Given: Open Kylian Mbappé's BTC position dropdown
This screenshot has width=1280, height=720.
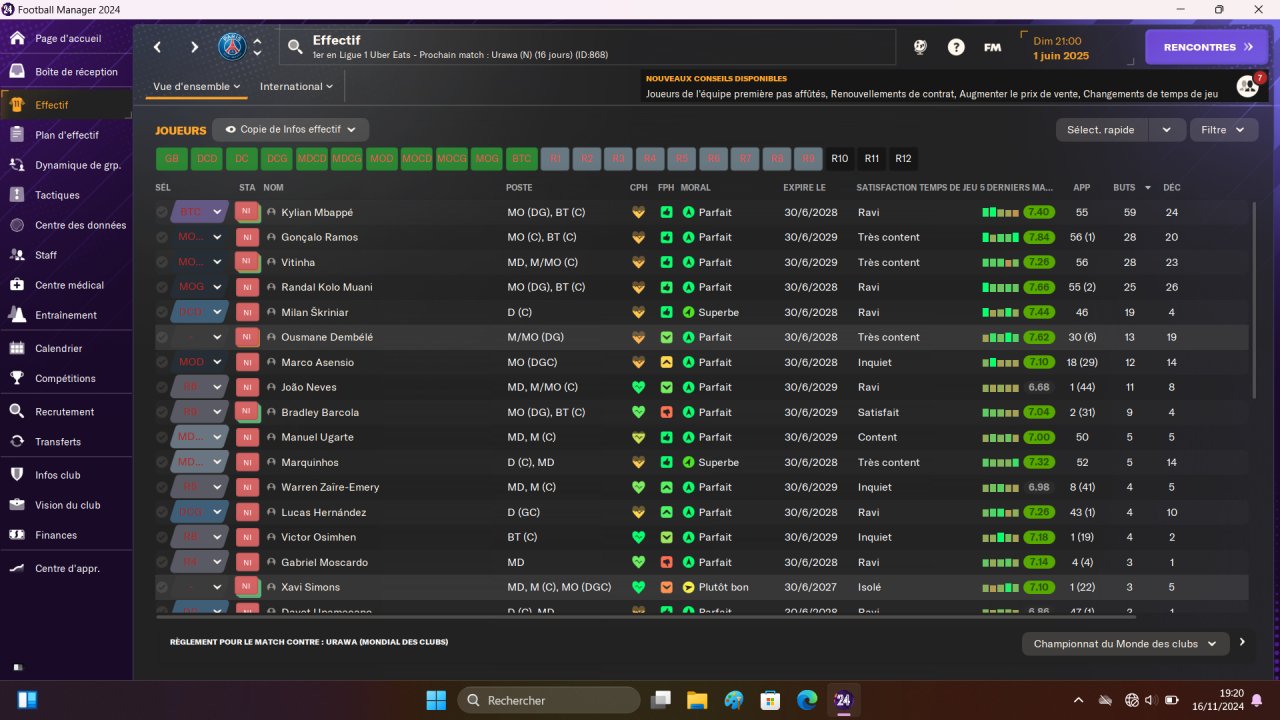Looking at the screenshot, I should [x=201, y=212].
